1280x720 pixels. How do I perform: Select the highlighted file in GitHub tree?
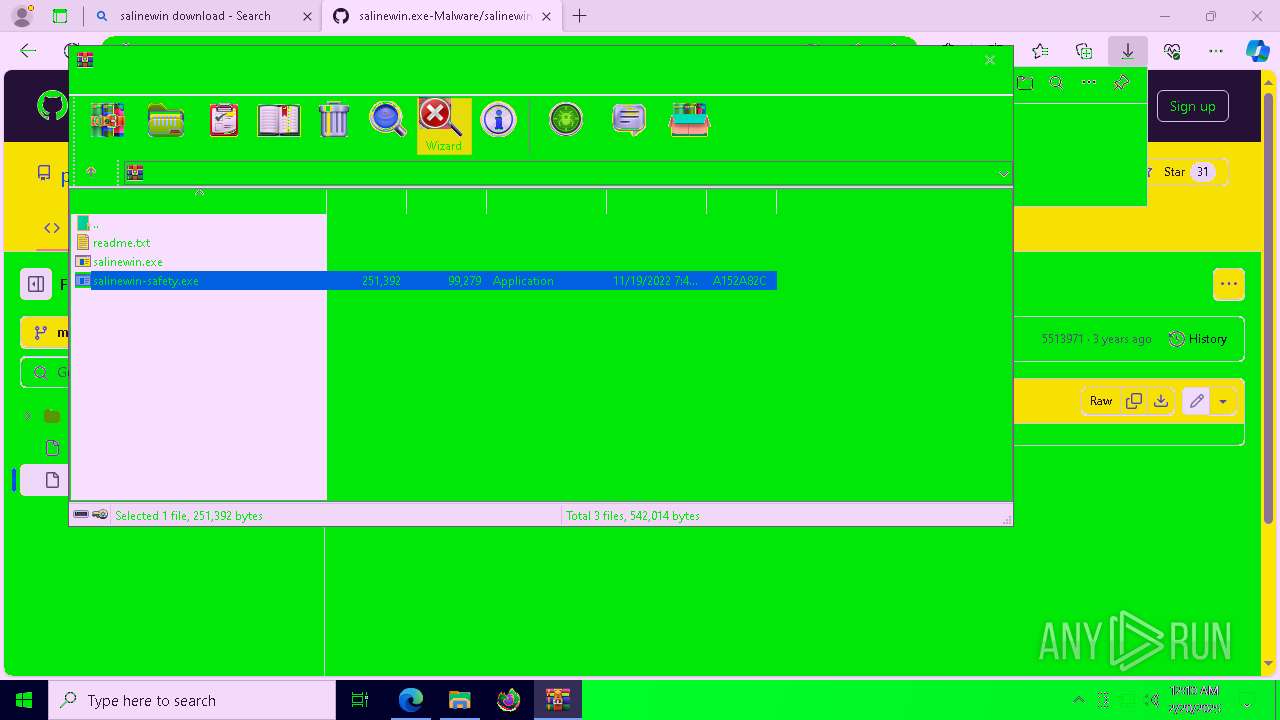click(x=44, y=480)
